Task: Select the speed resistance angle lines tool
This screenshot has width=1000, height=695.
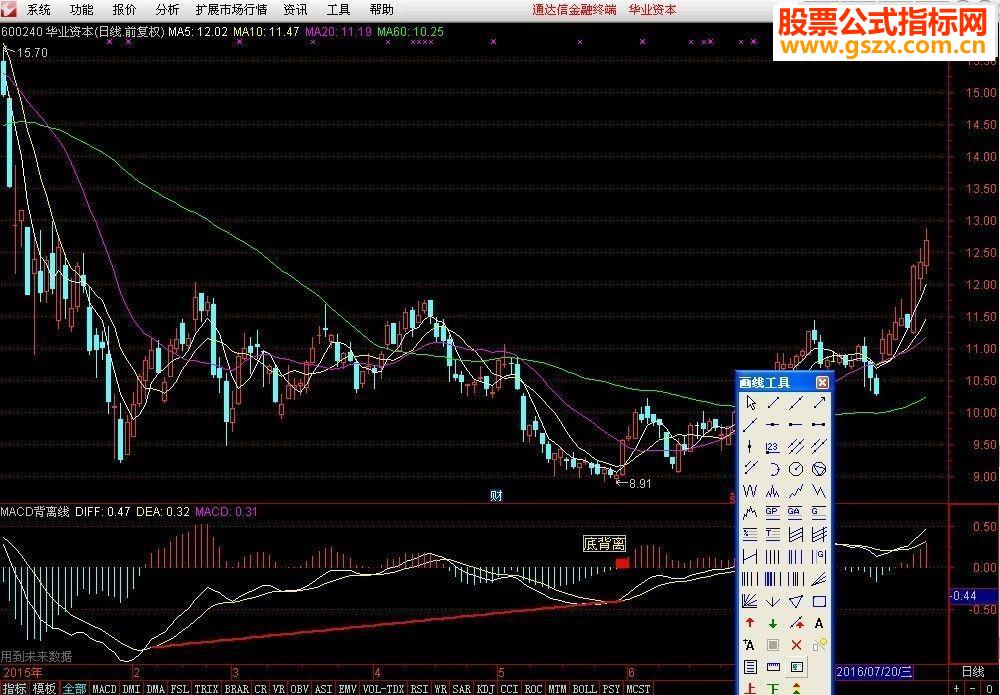Action: pos(820,578)
